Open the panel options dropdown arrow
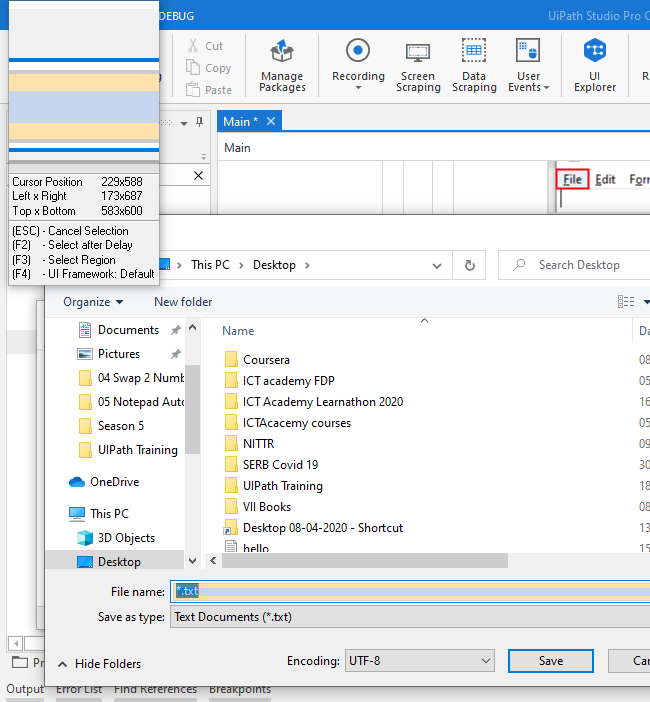Screen dimensions: 650x702 point(184,123)
